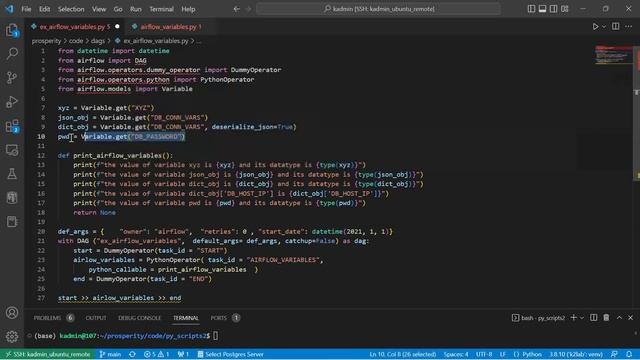Select Python interpreter 3.8.10 in status bar
The image size is (640, 360).
click(x=576, y=354)
